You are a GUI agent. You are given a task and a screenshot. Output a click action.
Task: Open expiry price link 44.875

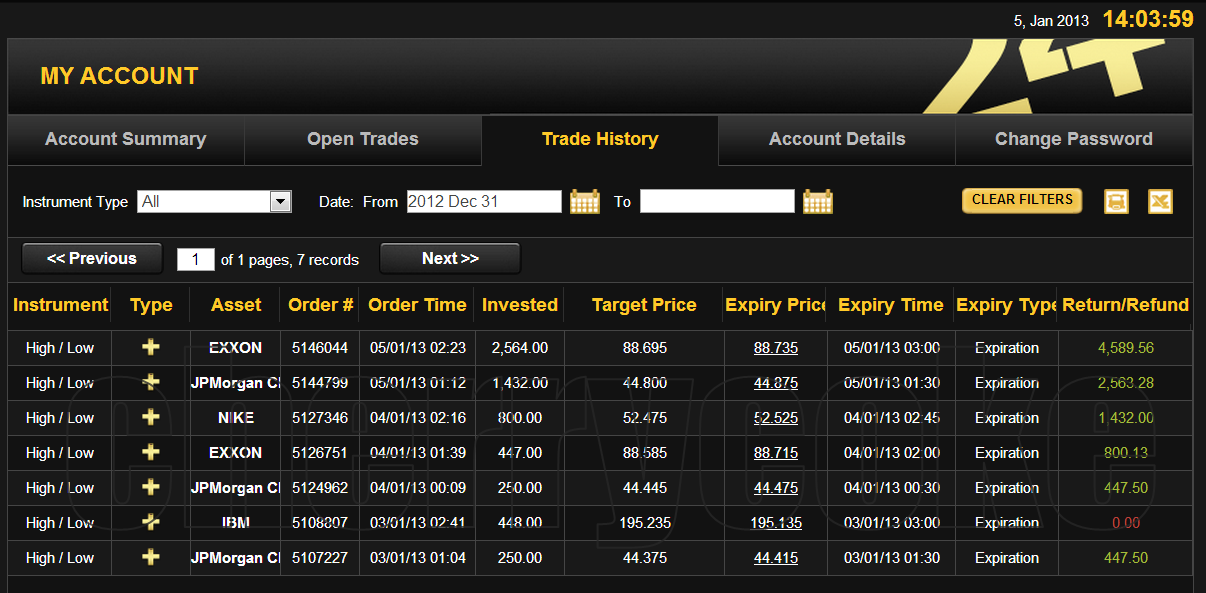point(776,383)
